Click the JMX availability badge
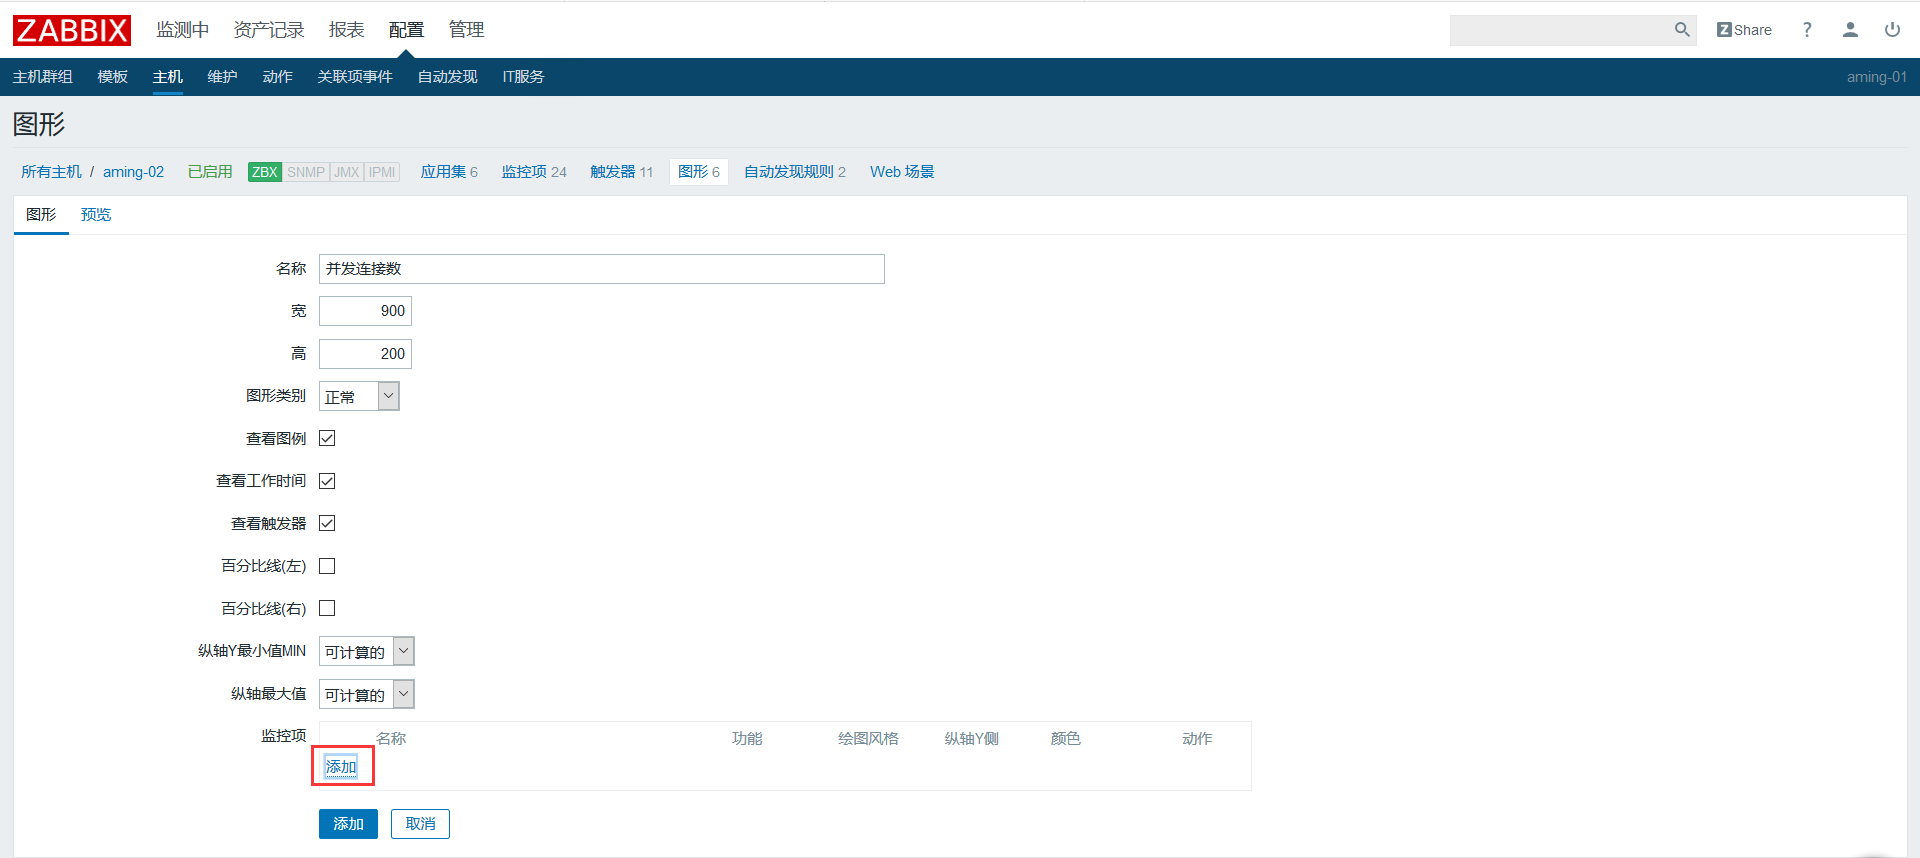Screen dimensions: 1920x858 [347, 172]
